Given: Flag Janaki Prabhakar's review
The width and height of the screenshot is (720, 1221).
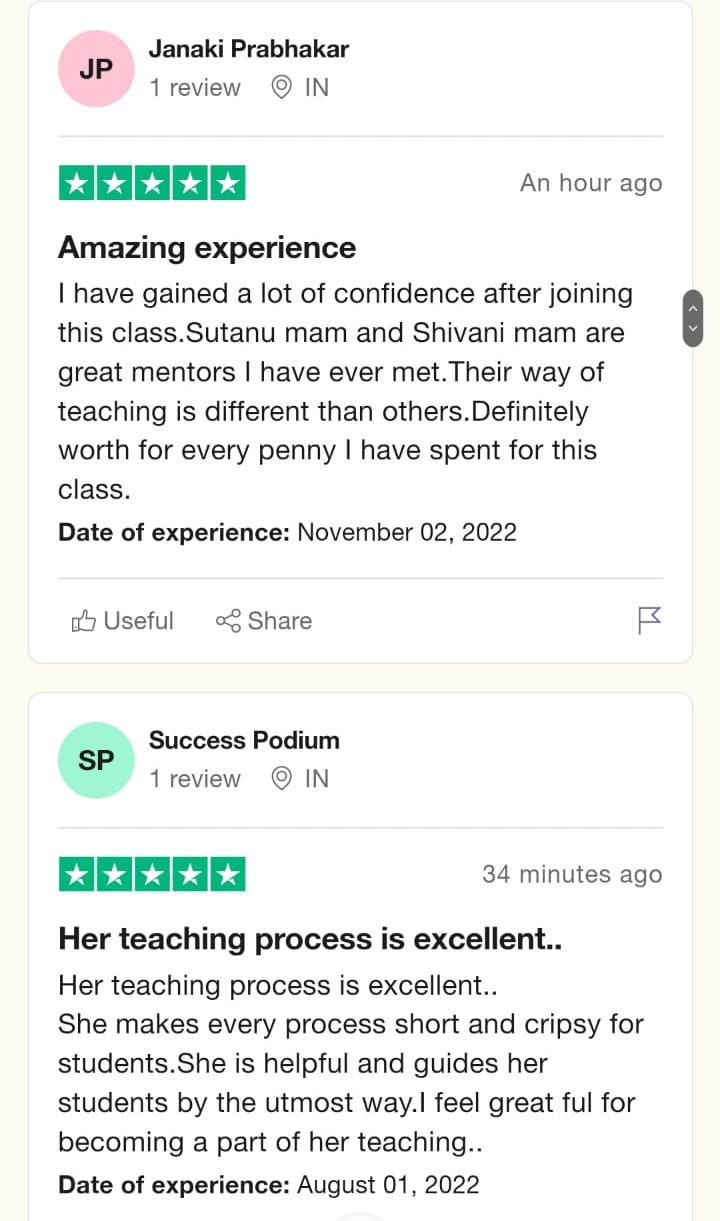Looking at the screenshot, I should click(x=650, y=621).
